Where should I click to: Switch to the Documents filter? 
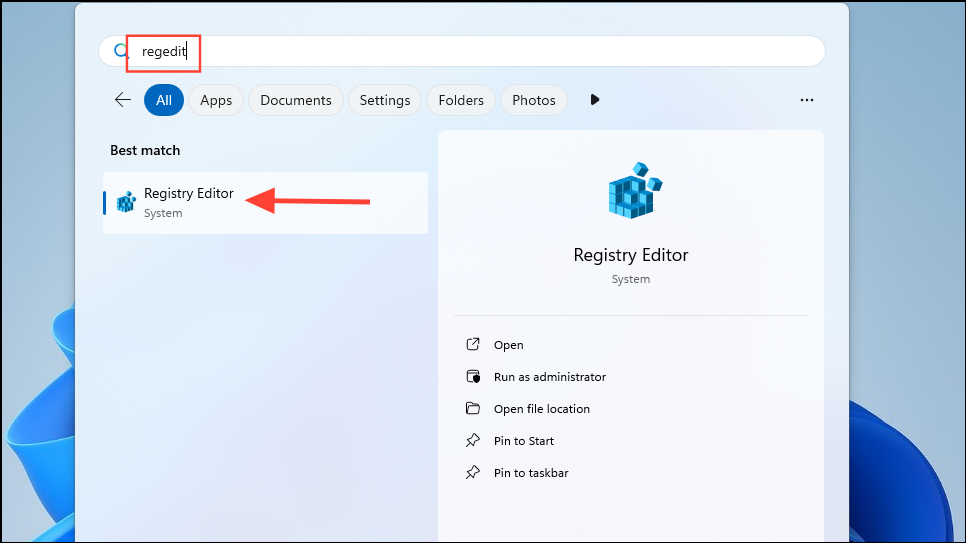click(296, 100)
